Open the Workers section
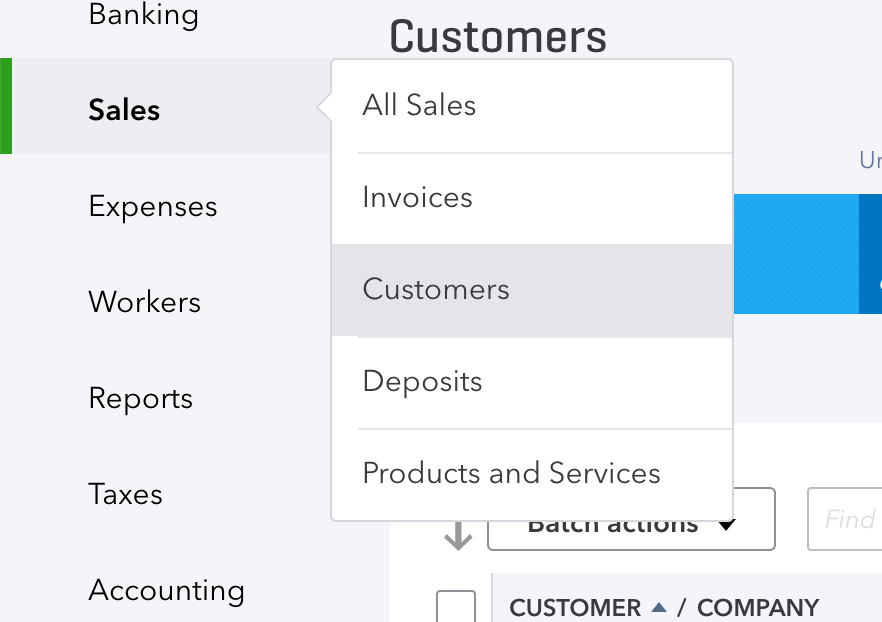 tap(144, 303)
